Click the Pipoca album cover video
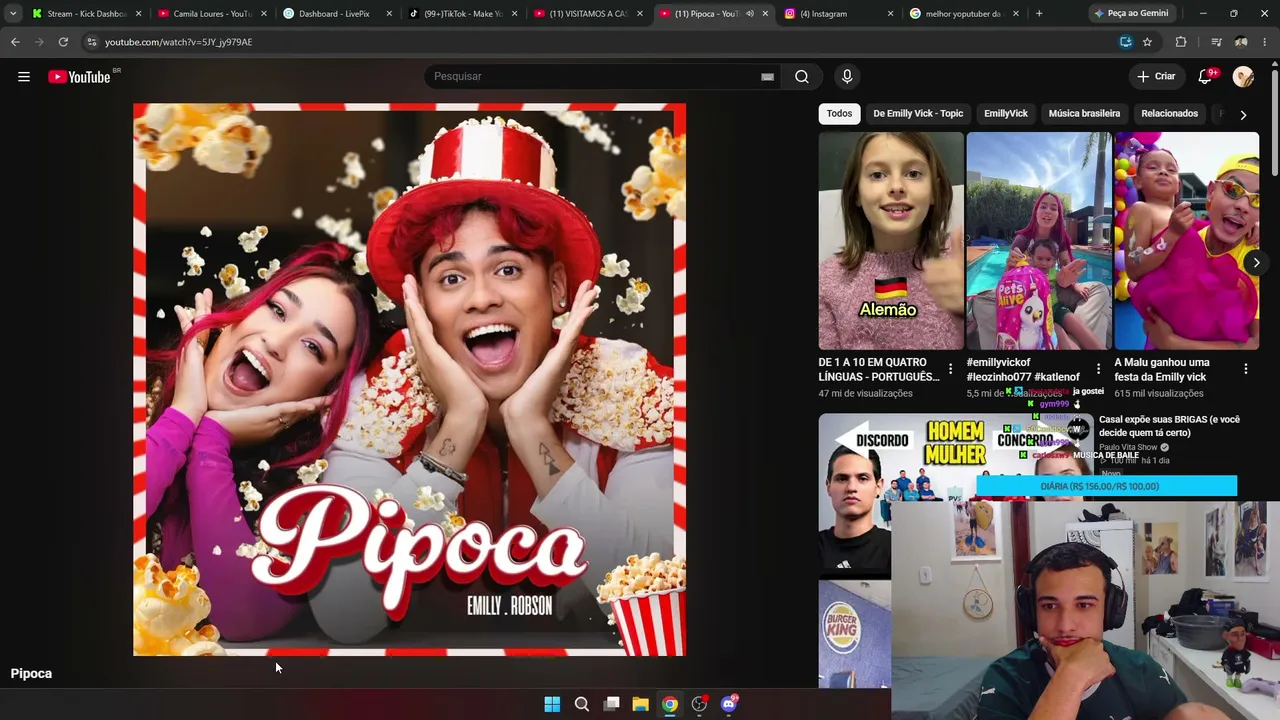Screen dimensions: 1280x720 (x=410, y=380)
